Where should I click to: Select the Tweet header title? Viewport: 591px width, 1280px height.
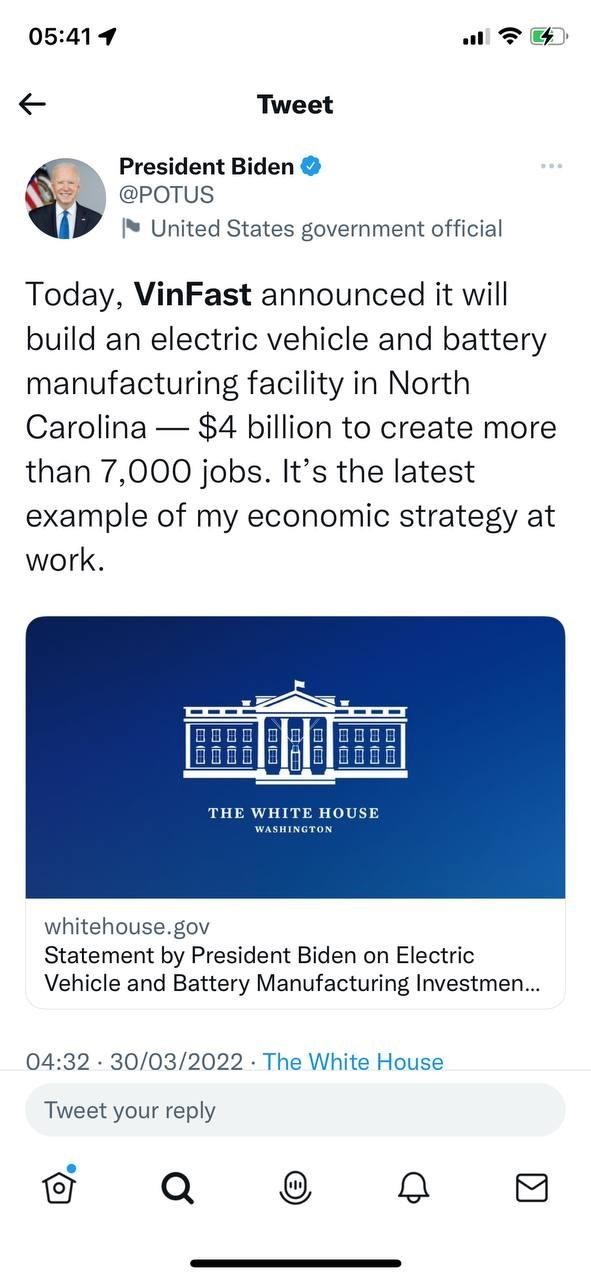295,103
